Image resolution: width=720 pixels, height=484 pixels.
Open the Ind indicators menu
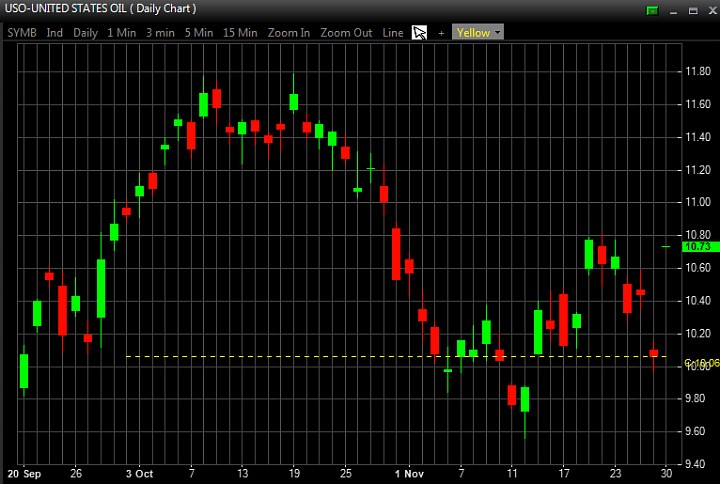click(55, 33)
